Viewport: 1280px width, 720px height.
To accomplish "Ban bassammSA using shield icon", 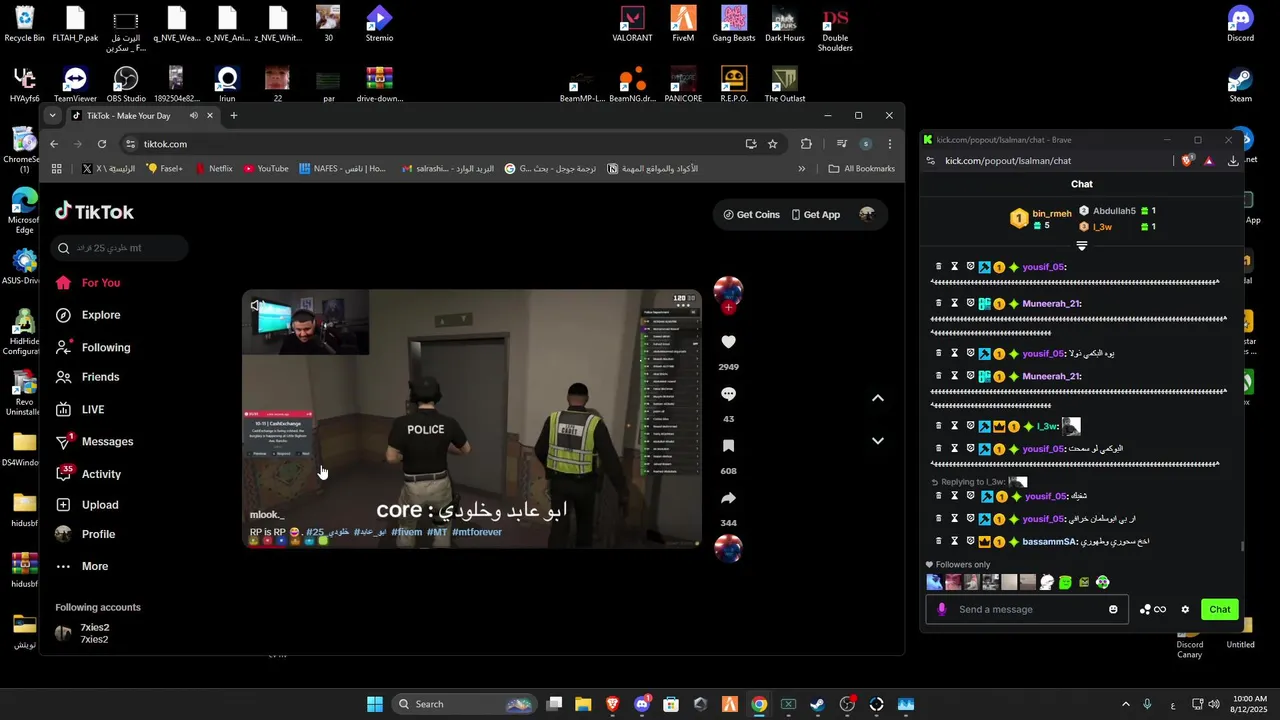I will (970, 541).
